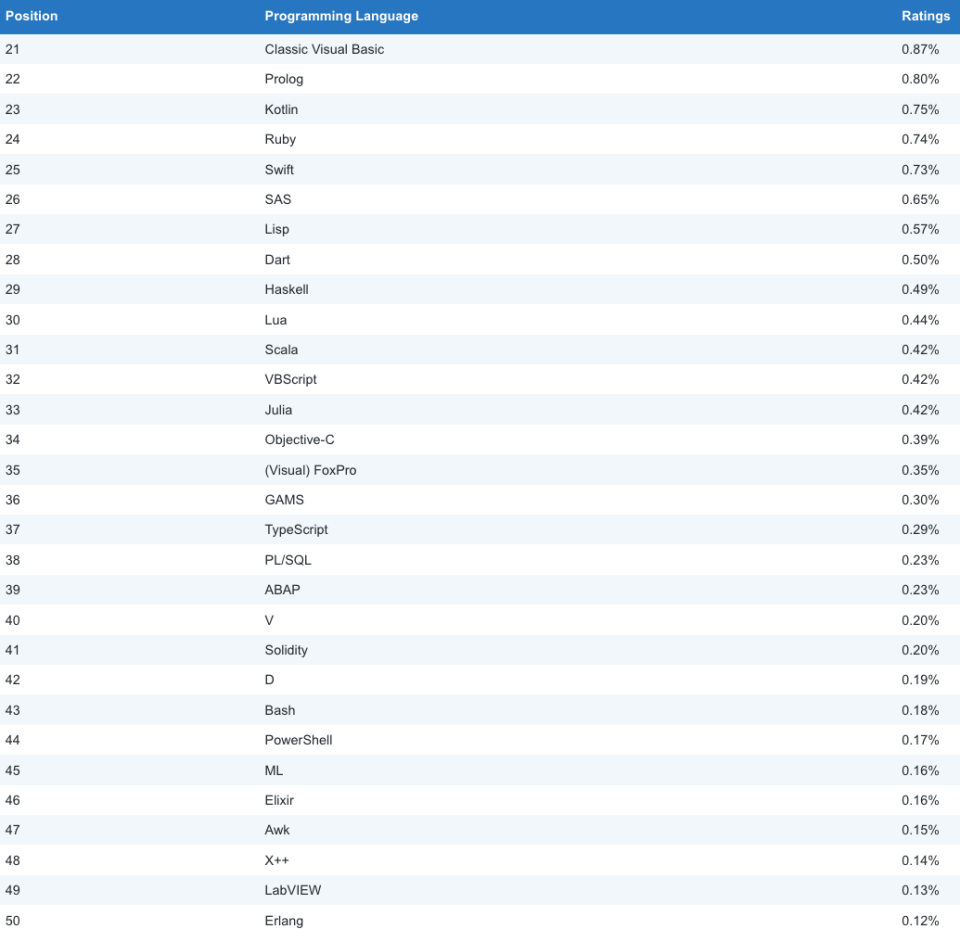Click the LabVIEW language cell
960x929 pixels.
[x=293, y=890]
